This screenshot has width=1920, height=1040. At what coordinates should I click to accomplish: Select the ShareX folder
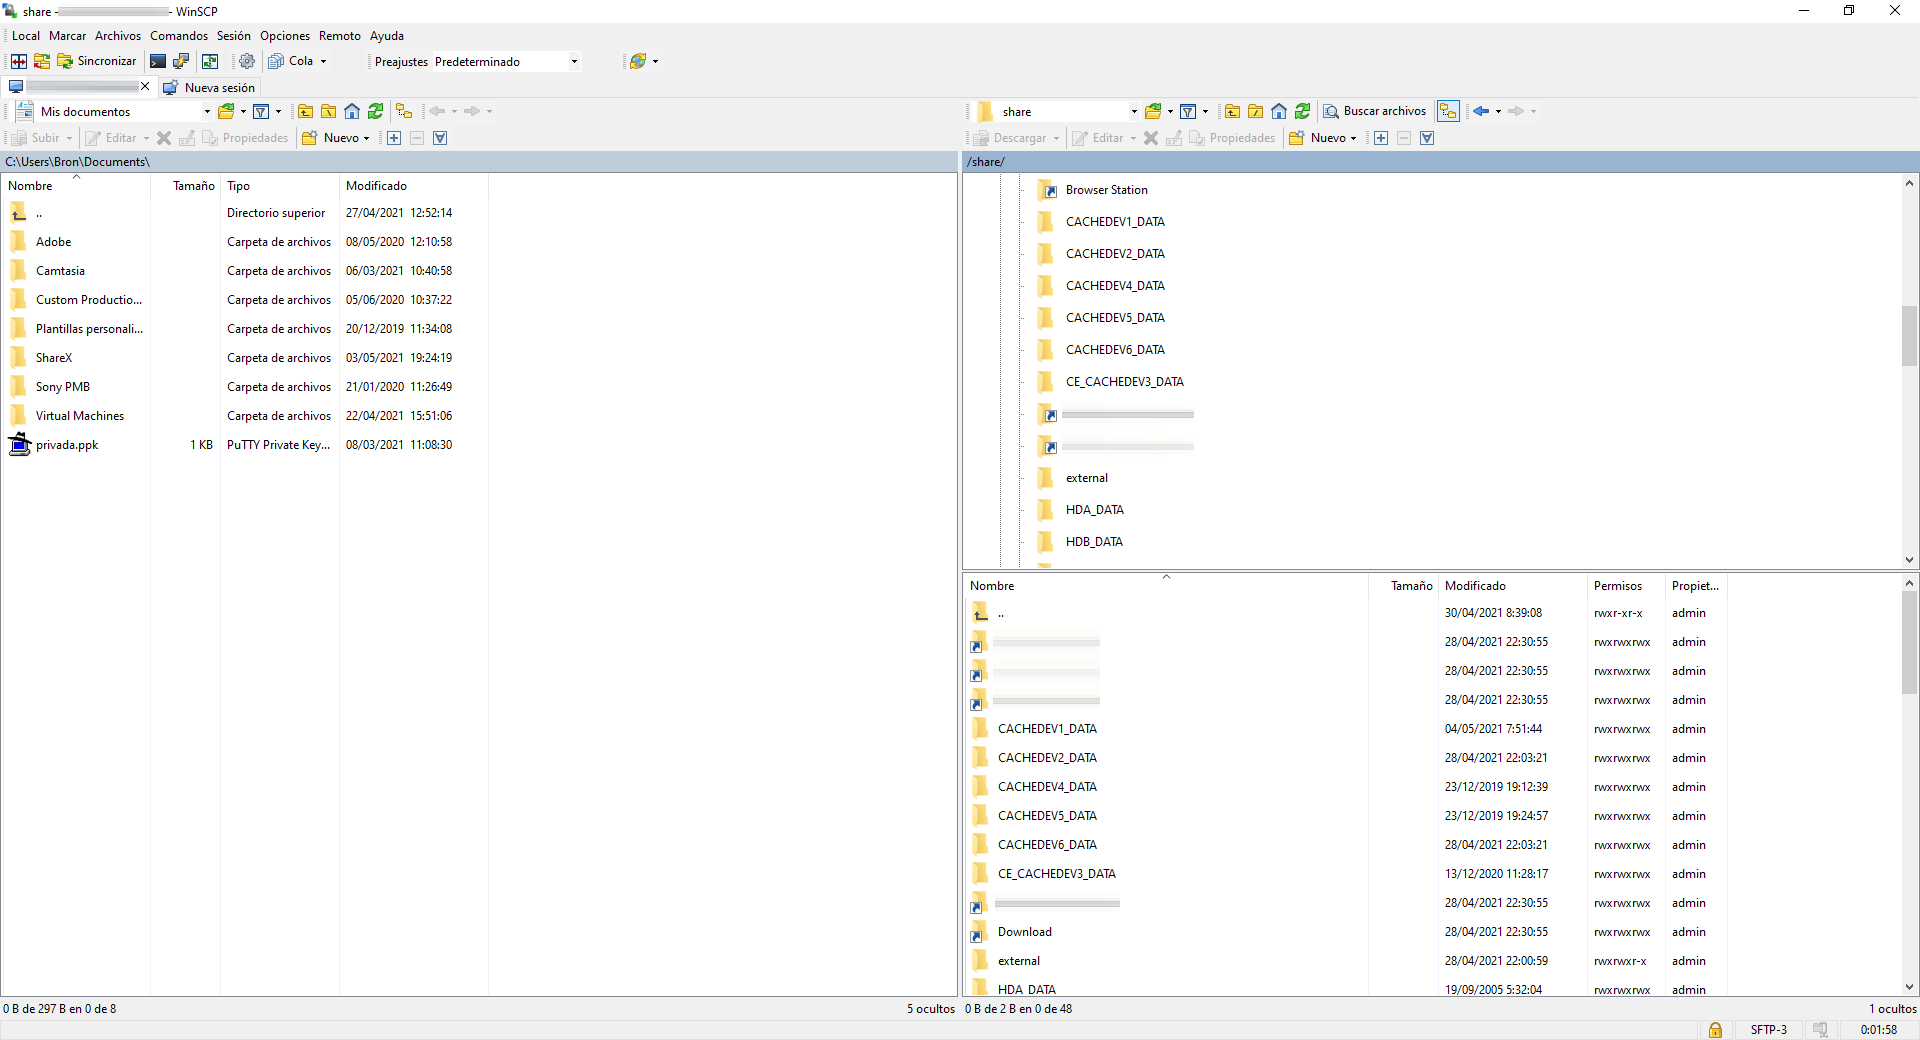coord(54,358)
